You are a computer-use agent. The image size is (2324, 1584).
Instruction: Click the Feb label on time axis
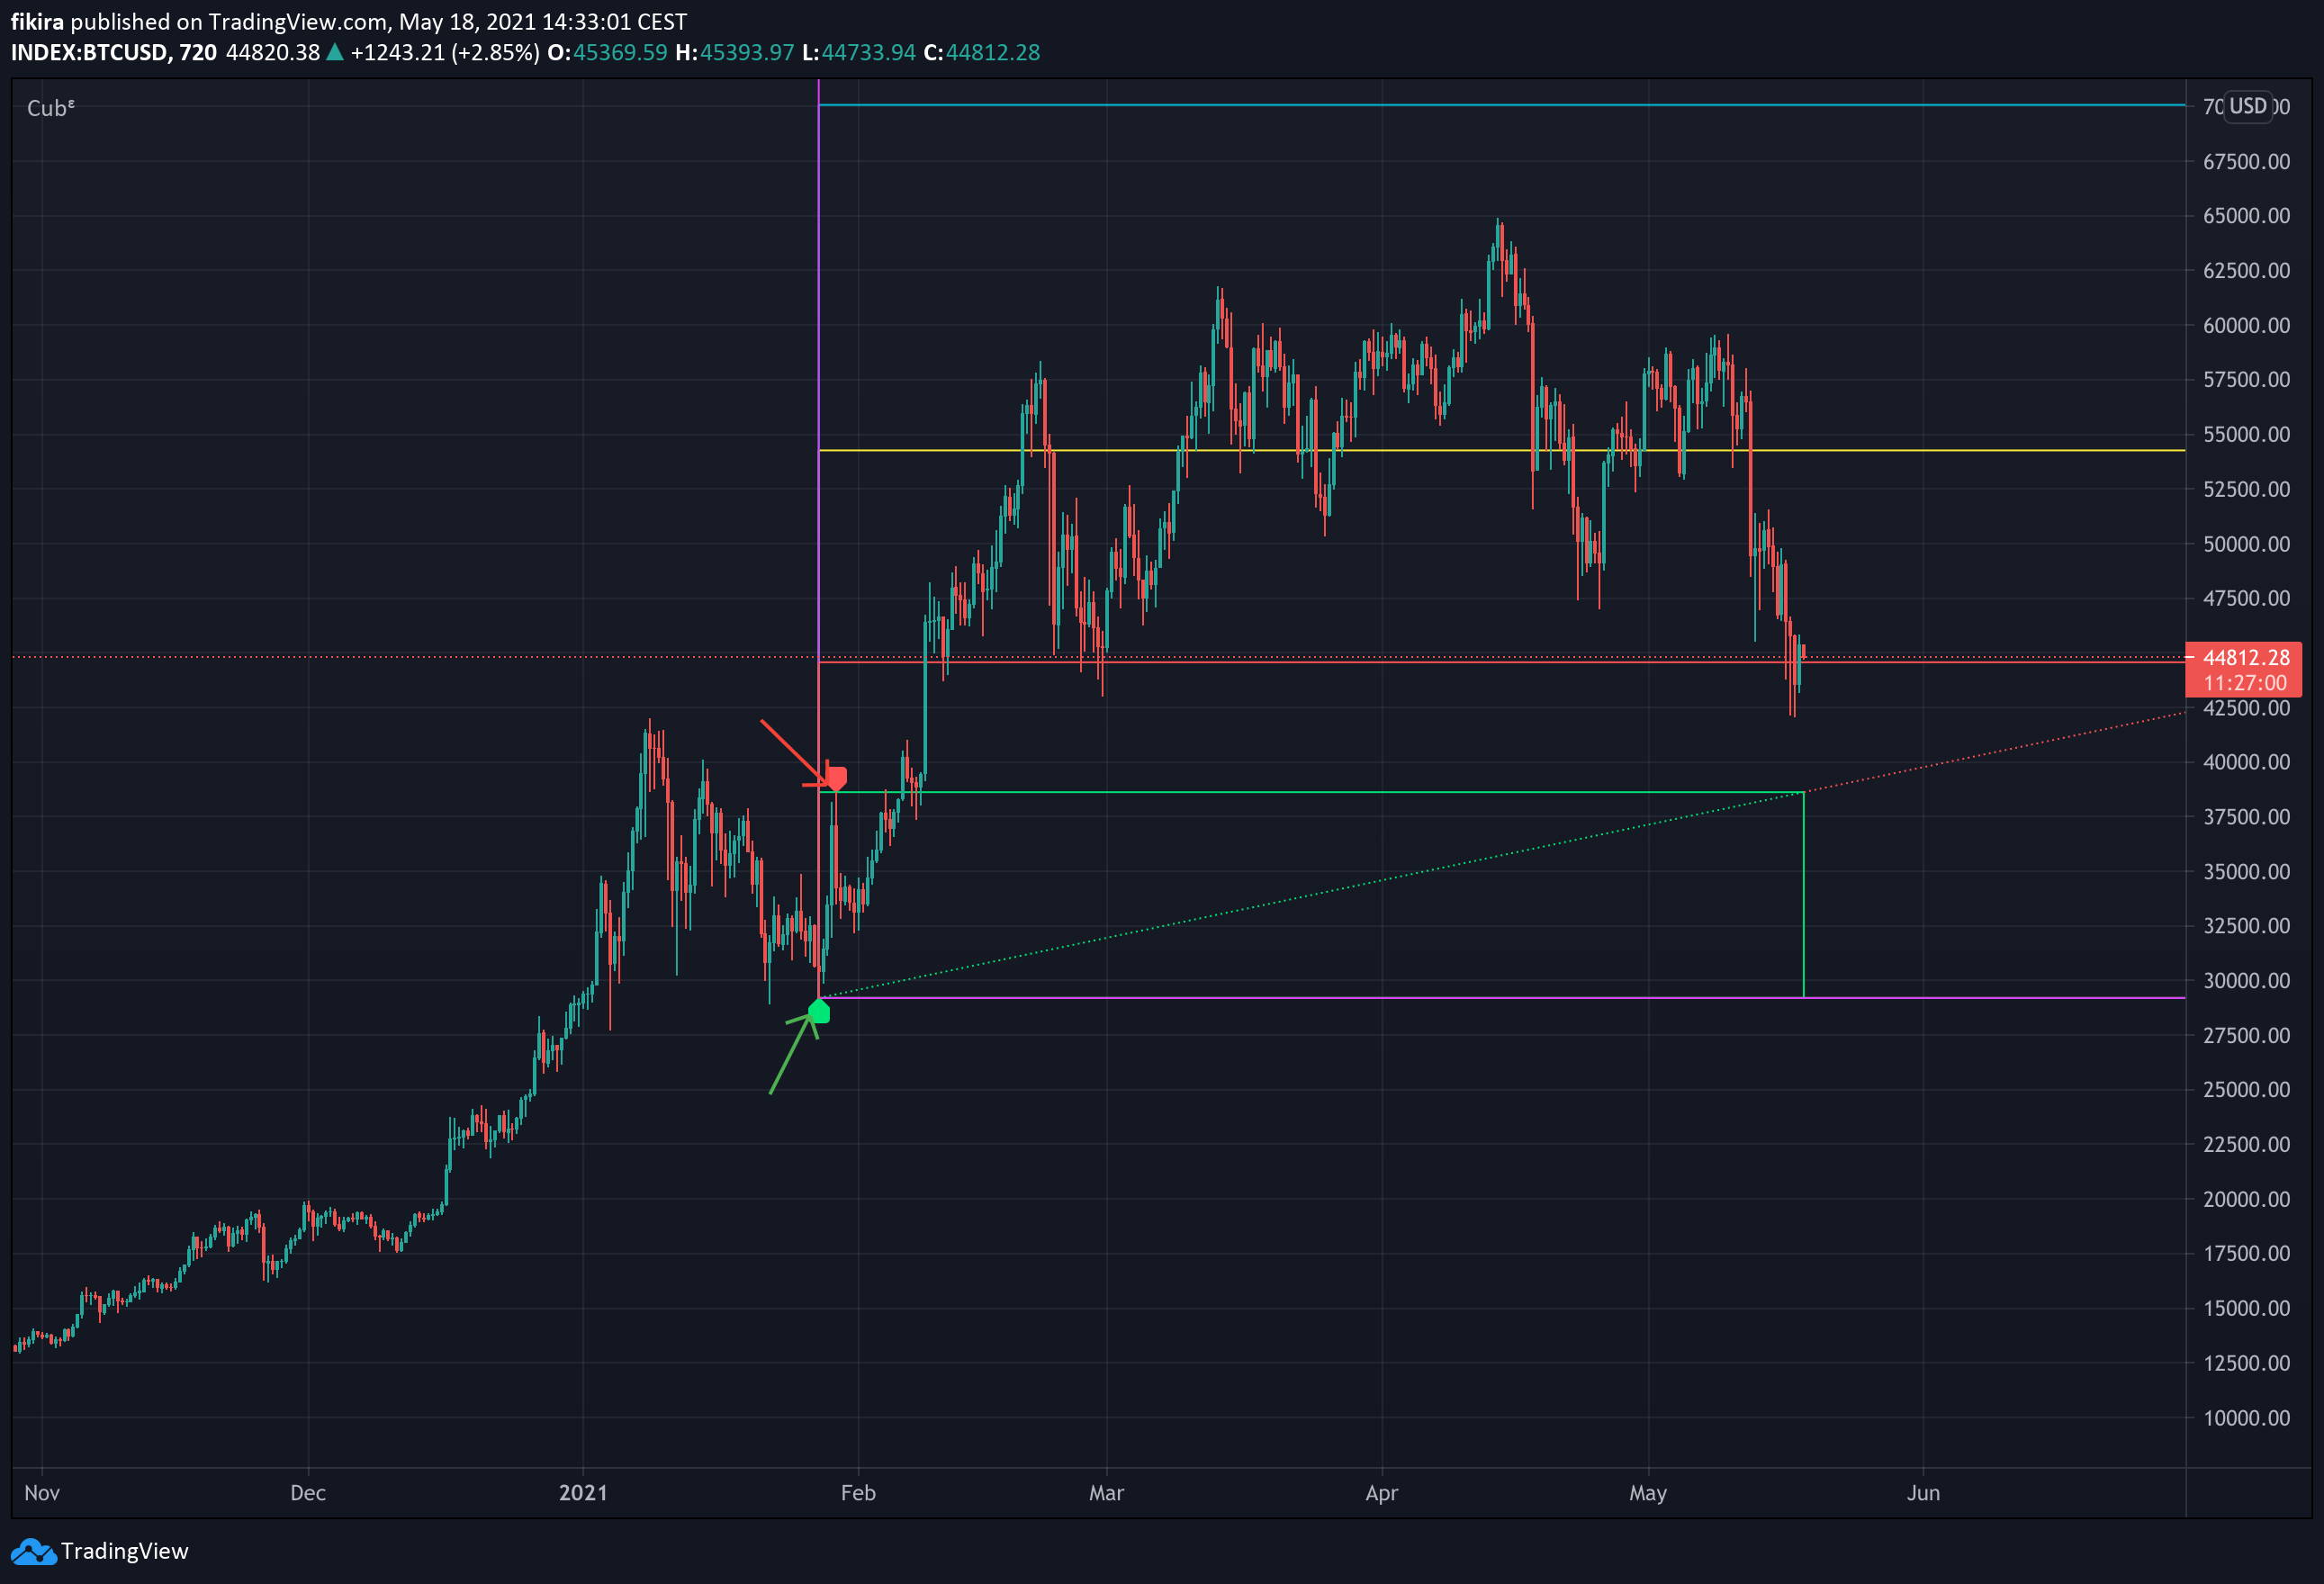[x=858, y=1493]
